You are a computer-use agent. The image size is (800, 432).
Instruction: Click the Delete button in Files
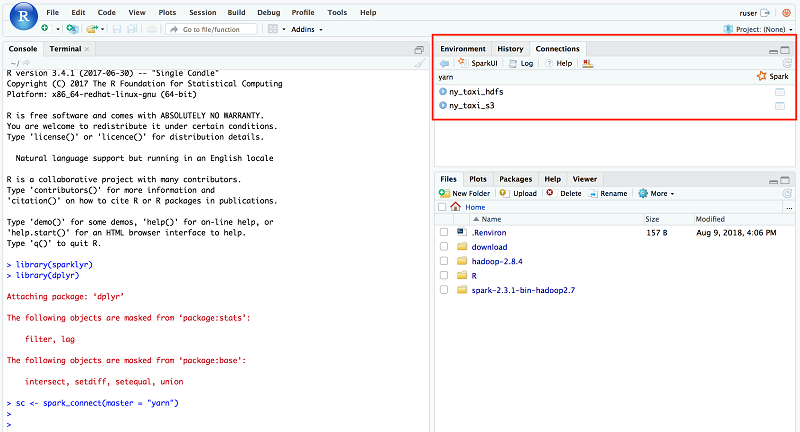564,193
